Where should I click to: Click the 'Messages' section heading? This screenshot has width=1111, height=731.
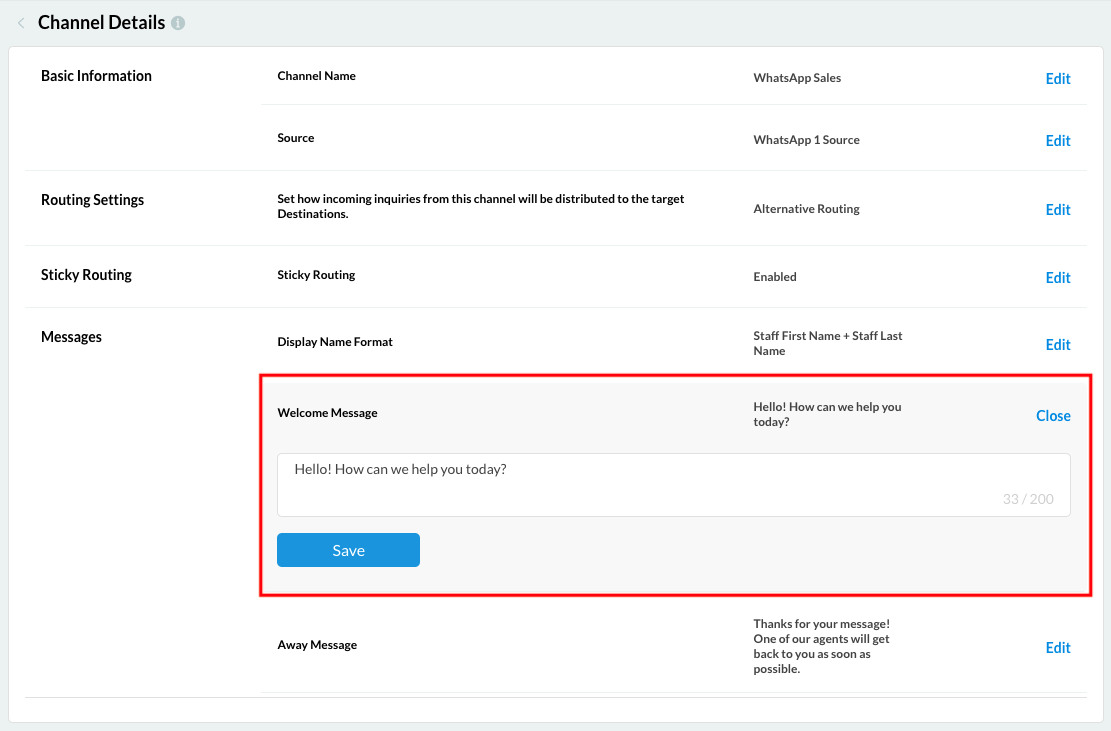[x=71, y=336]
